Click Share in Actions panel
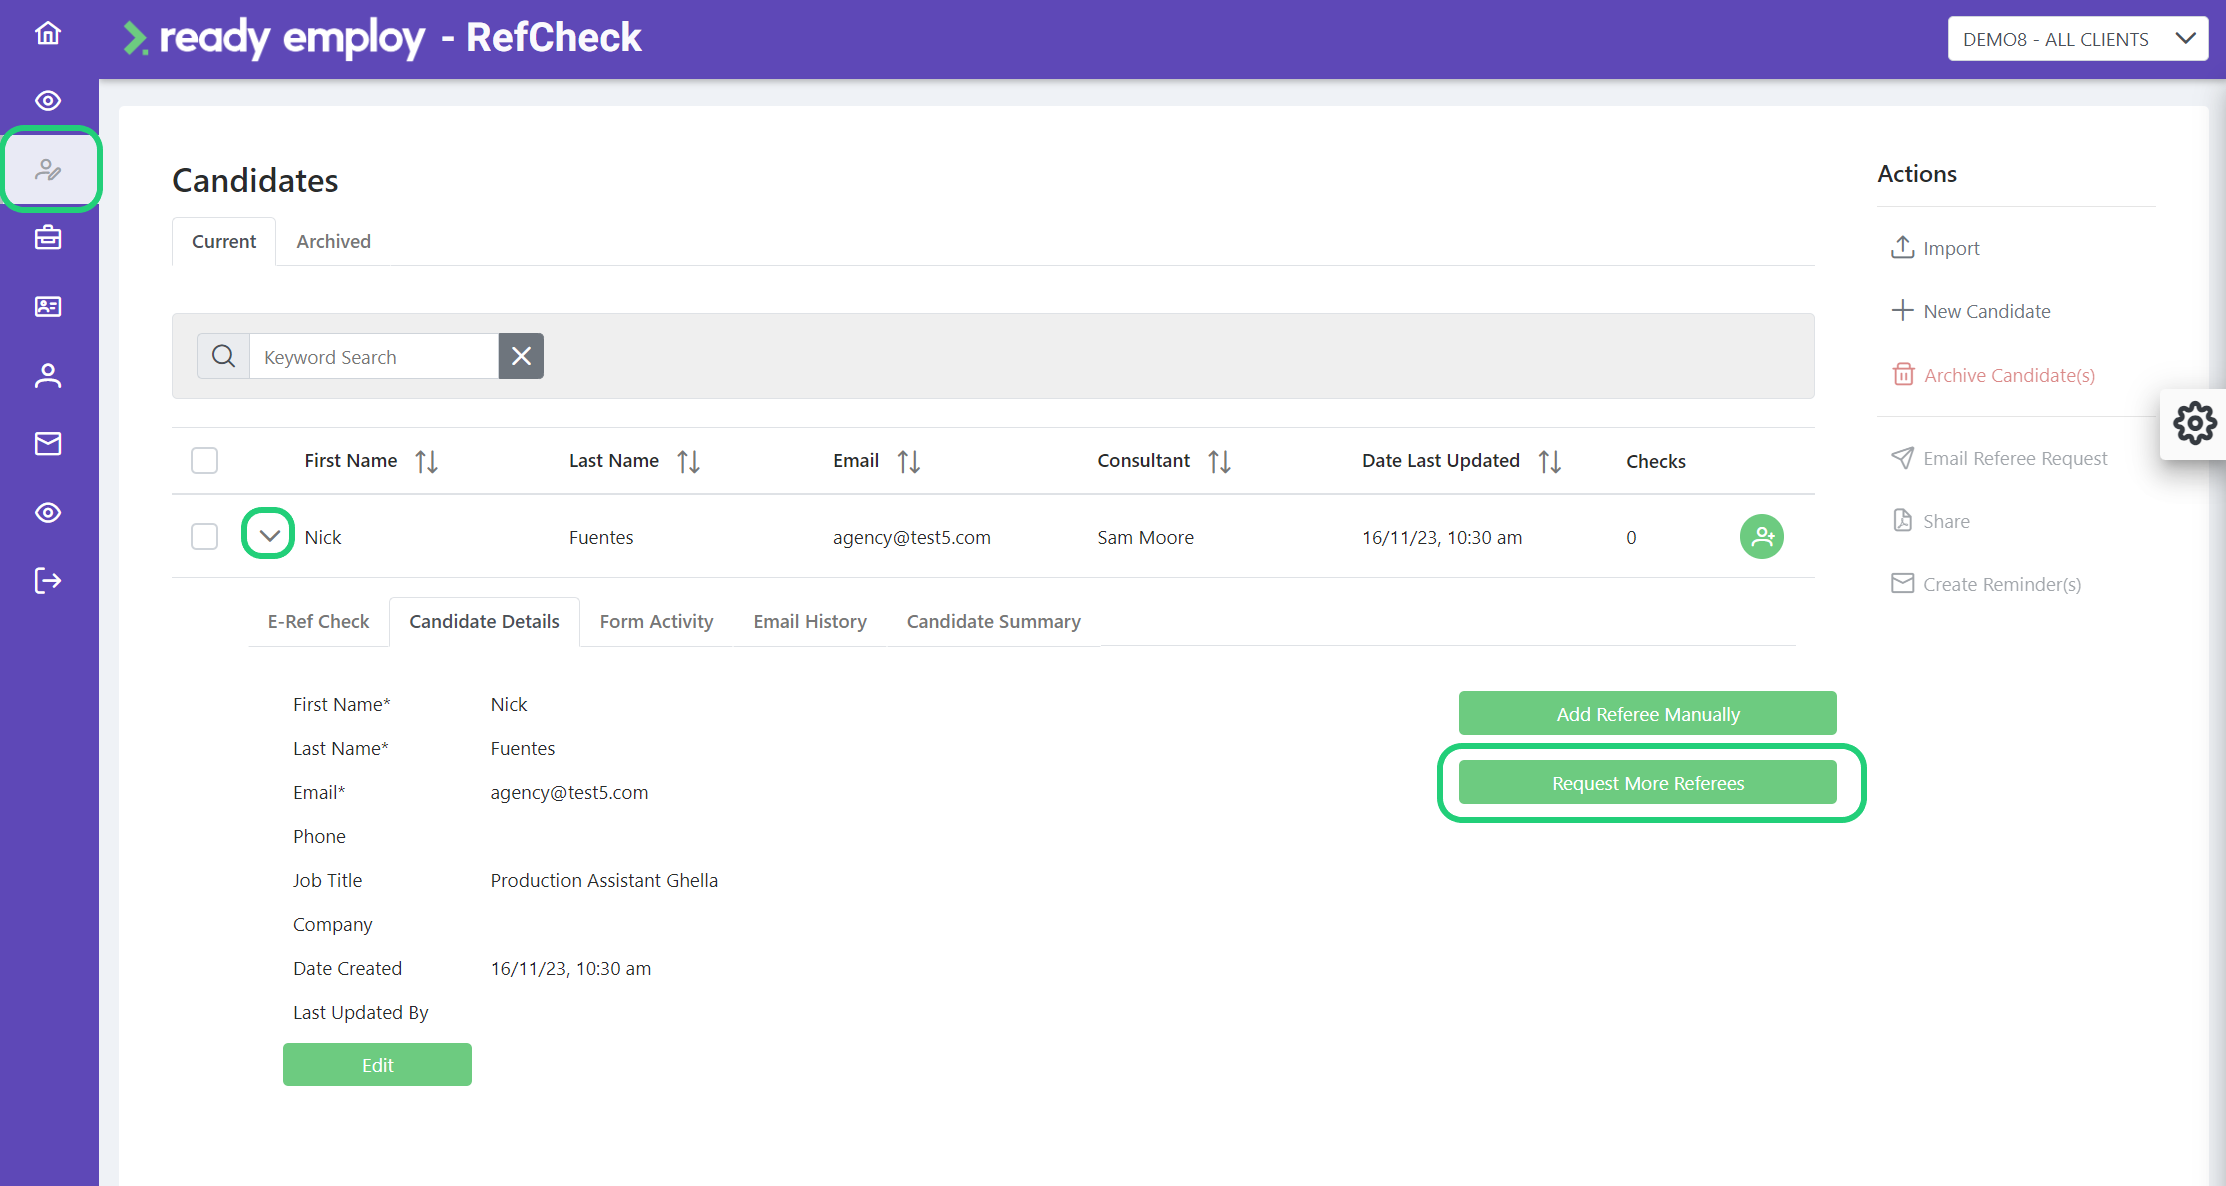This screenshot has height=1186, width=2226. pyautogui.click(x=1930, y=521)
